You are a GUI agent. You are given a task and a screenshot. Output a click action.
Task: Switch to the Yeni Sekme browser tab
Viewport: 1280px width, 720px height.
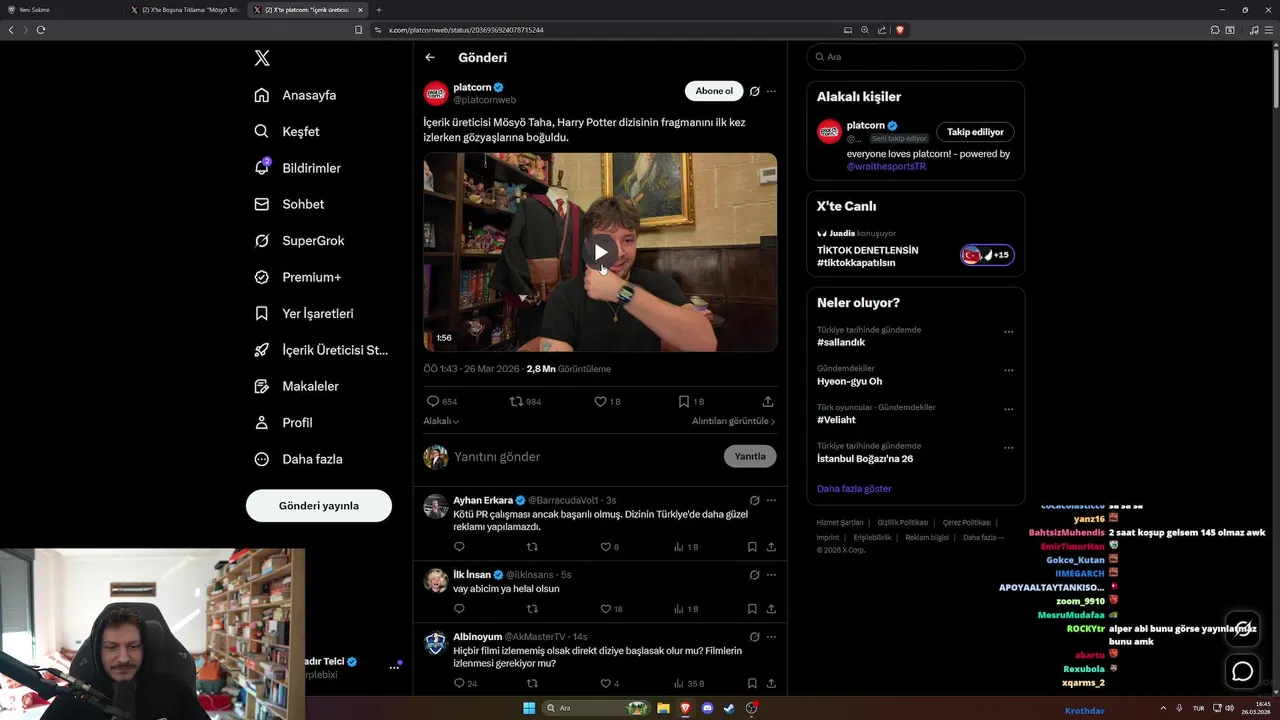click(x=62, y=10)
